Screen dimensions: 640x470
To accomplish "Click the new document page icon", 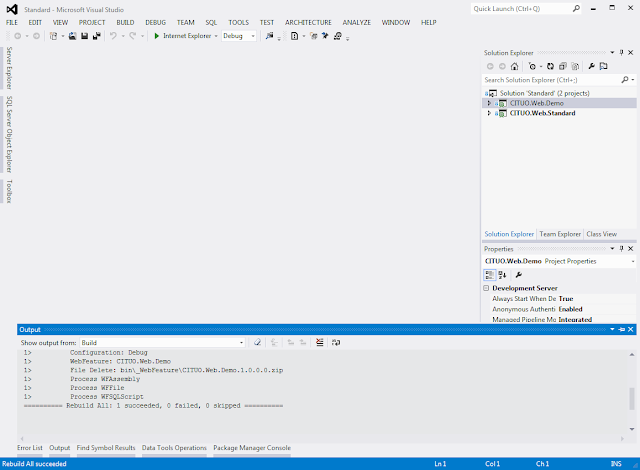I will tap(294, 36).
